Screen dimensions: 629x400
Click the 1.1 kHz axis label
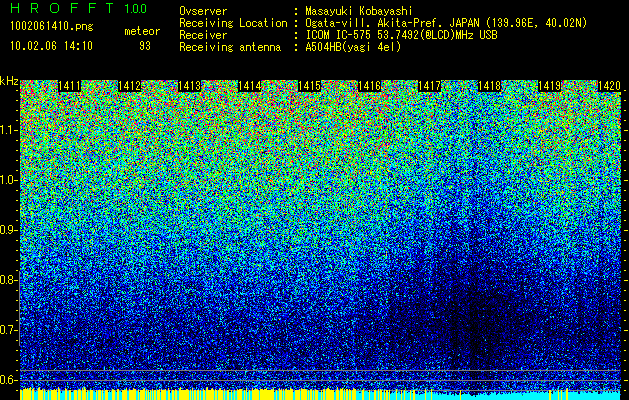tap(8, 130)
